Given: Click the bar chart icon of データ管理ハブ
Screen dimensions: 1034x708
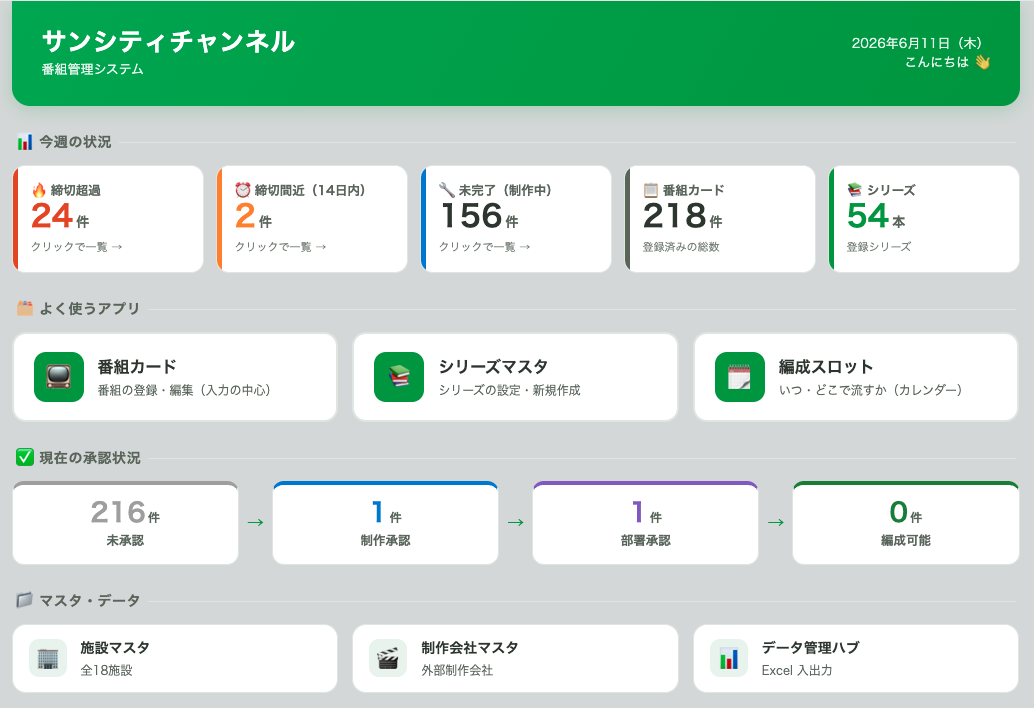Looking at the screenshot, I should pos(729,658).
